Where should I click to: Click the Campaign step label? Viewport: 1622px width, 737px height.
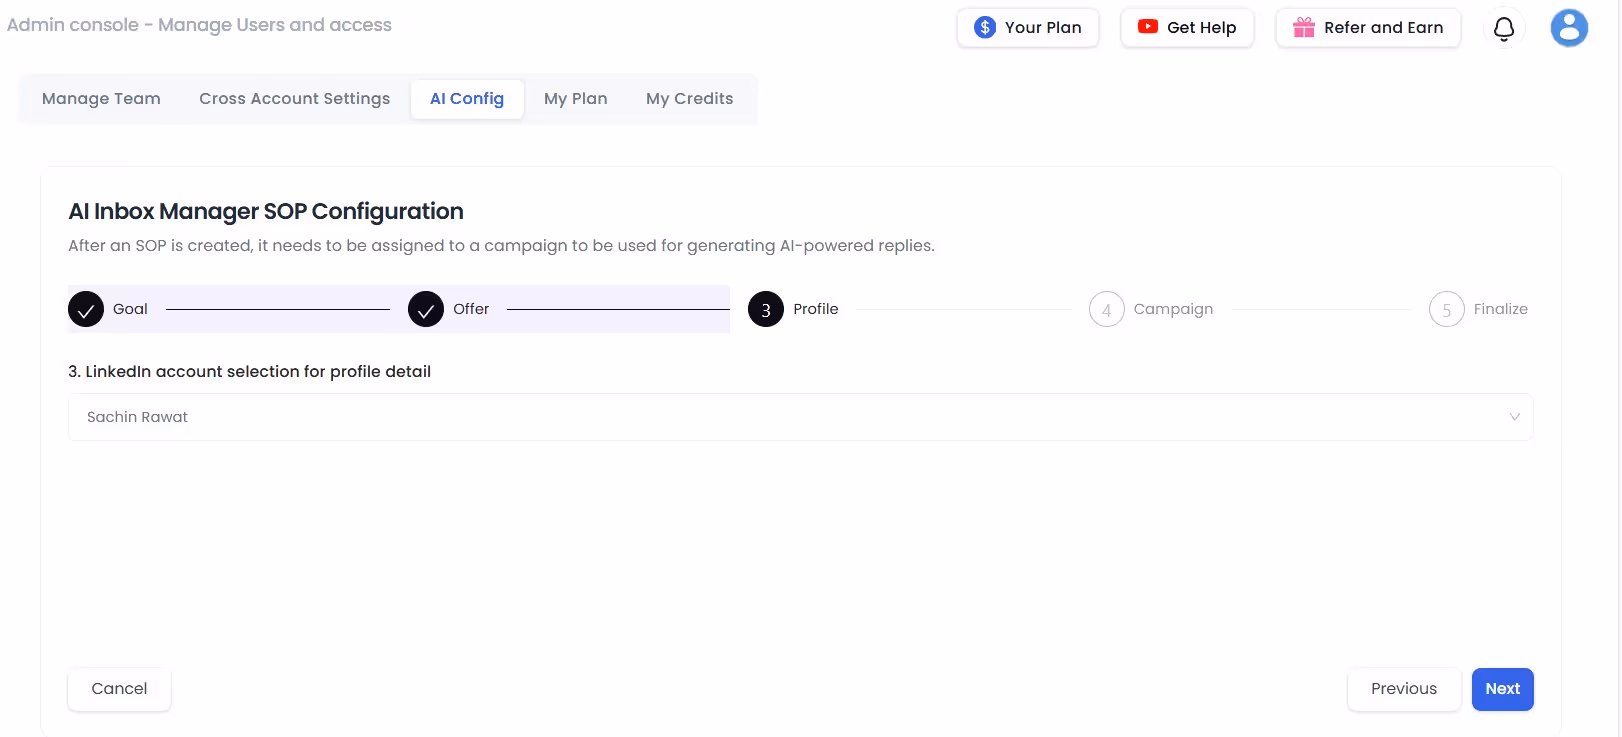[x=1173, y=309]
